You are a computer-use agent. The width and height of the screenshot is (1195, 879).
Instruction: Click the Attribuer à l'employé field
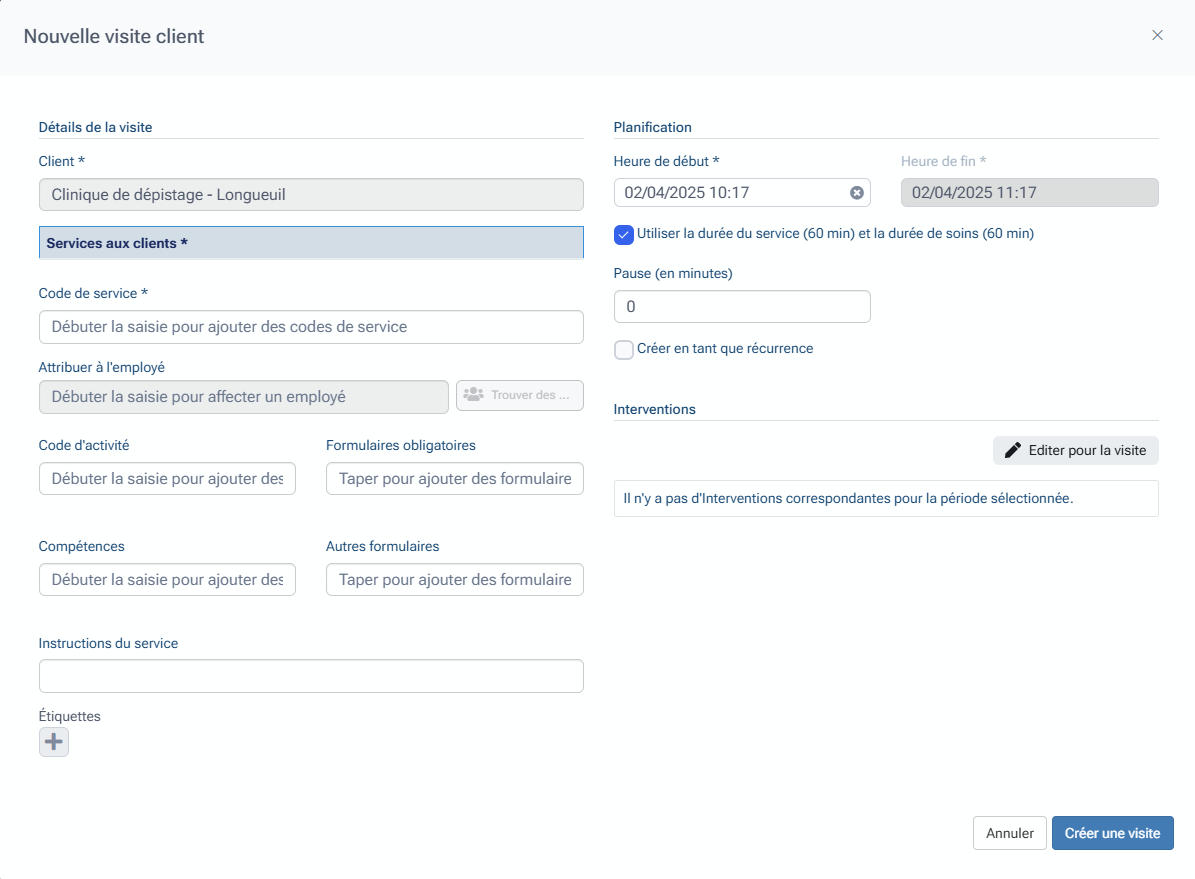[x=243, y=397]
